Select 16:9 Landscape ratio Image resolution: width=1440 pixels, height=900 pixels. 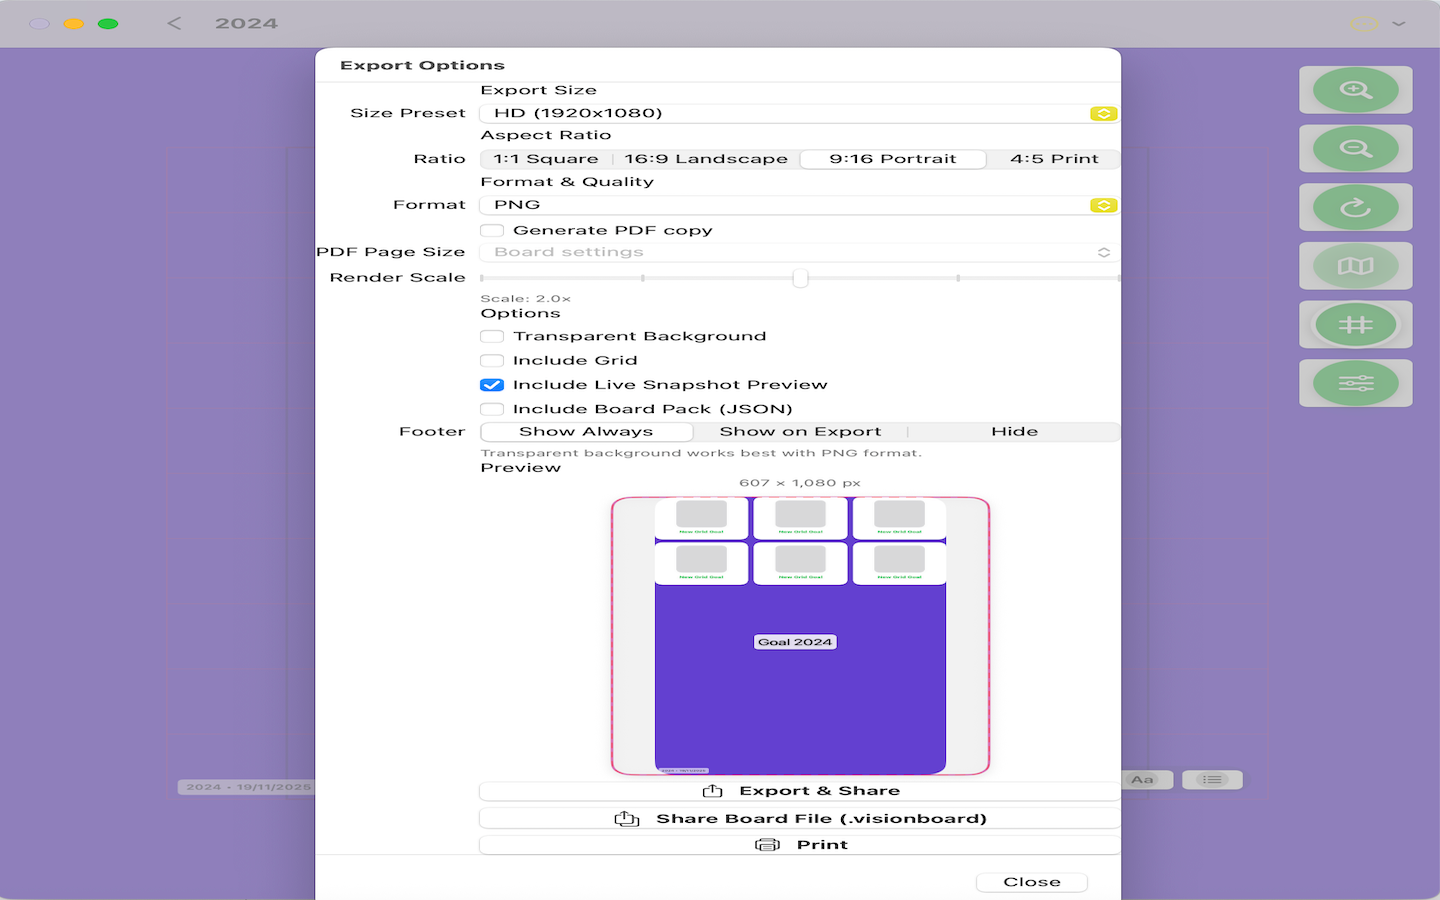[706, 159]
